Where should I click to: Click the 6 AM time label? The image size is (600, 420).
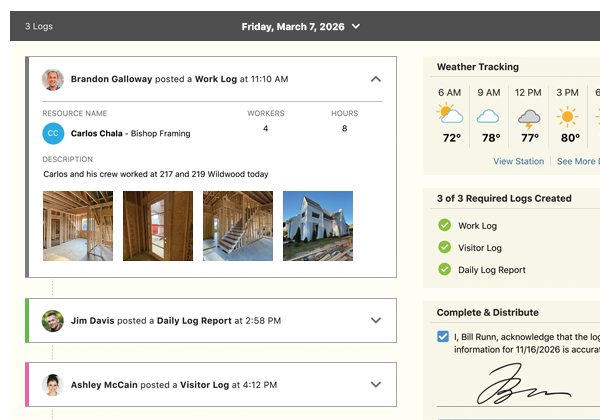(449, 93)
